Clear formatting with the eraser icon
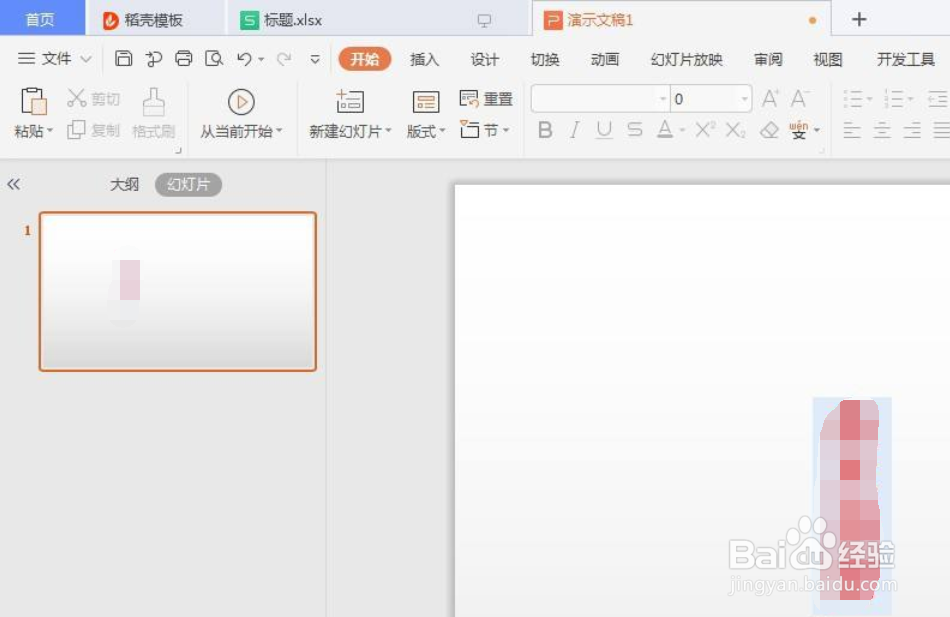The image size is (950, 617). click(769, 130)
